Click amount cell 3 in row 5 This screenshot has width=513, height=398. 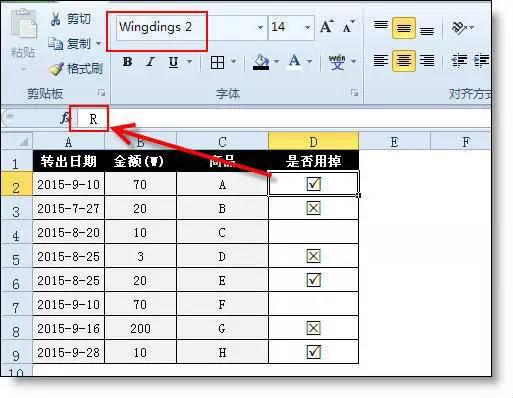click(x=140, y=256)
